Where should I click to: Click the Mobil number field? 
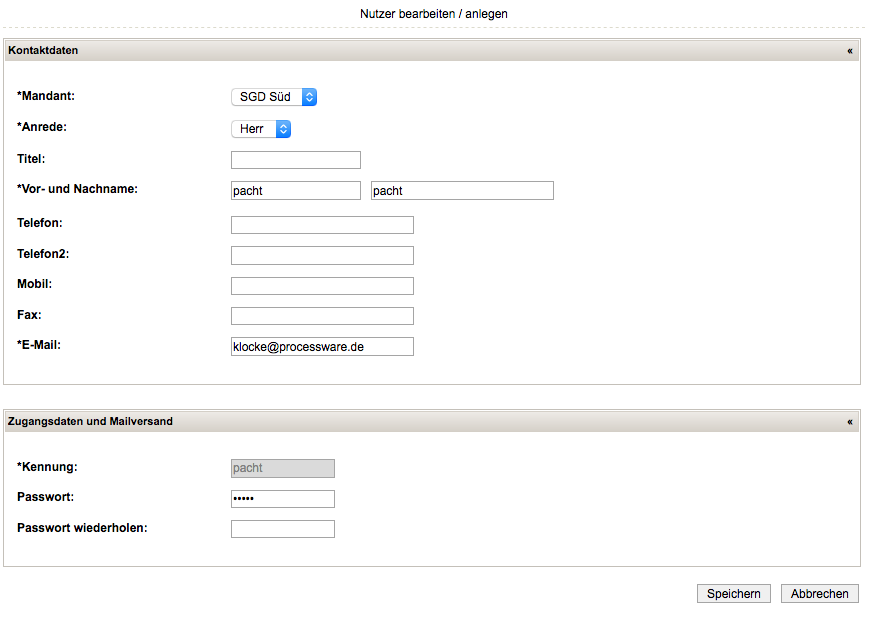[x=322, y=286]
